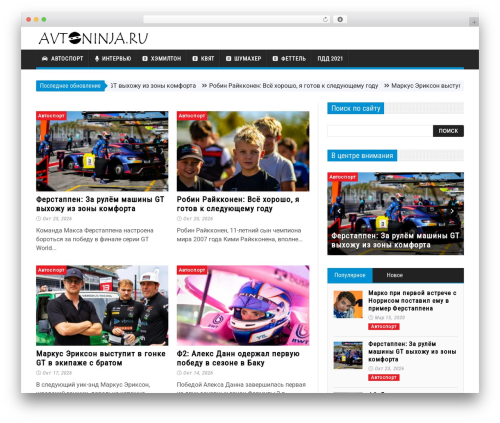Click the icon beside Шумахер menu item

tap(228, 59)
